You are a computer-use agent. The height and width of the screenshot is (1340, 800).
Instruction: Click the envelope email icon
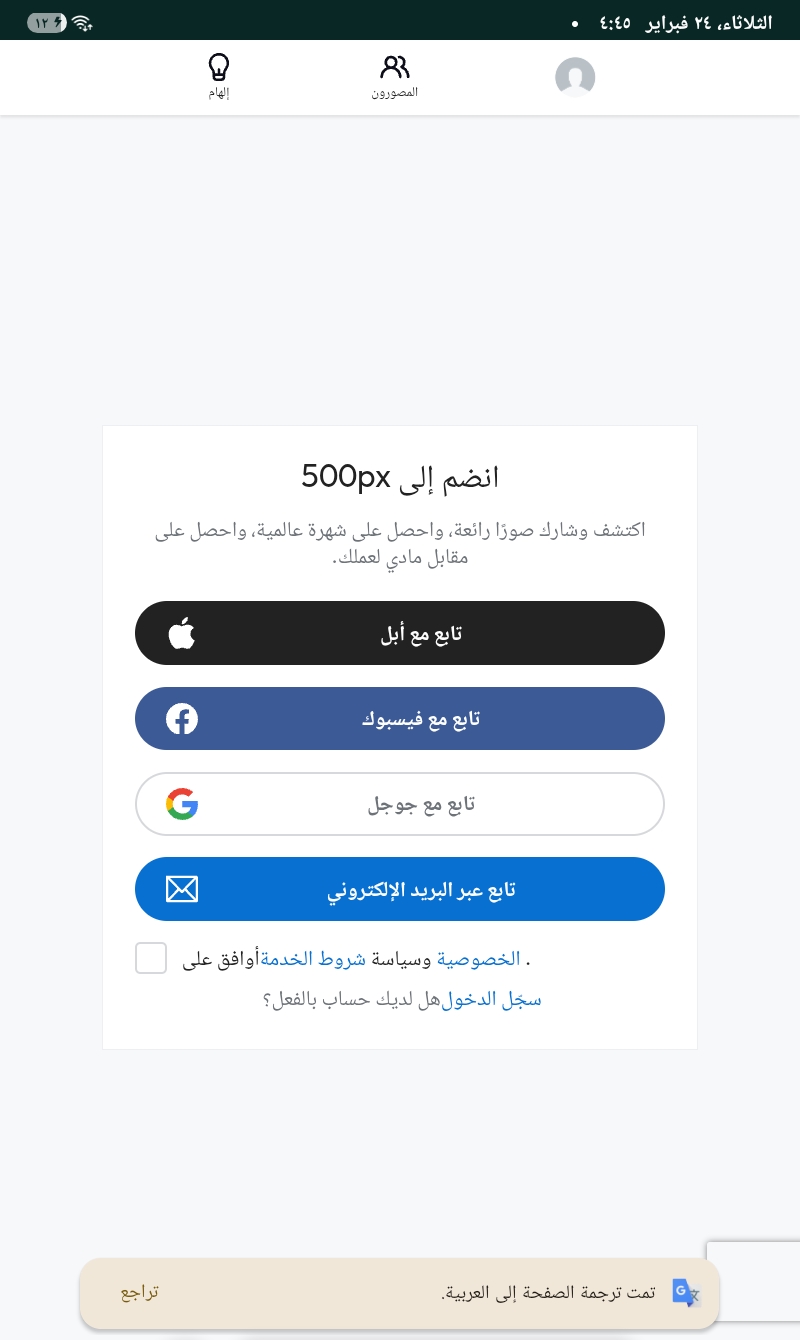(x=182, y=889)
